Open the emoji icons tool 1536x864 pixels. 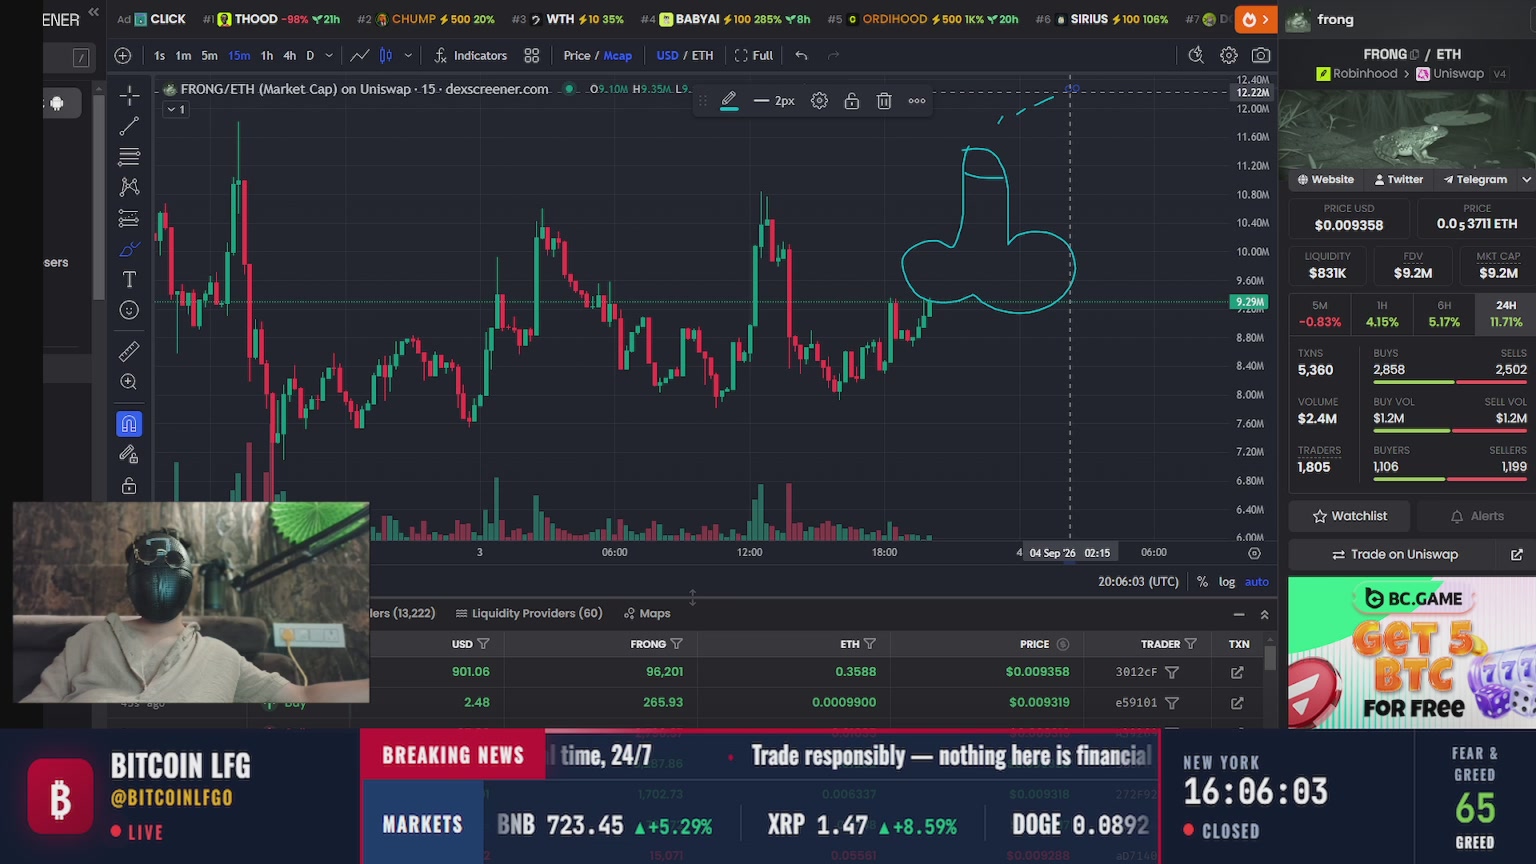click(129, 310)
